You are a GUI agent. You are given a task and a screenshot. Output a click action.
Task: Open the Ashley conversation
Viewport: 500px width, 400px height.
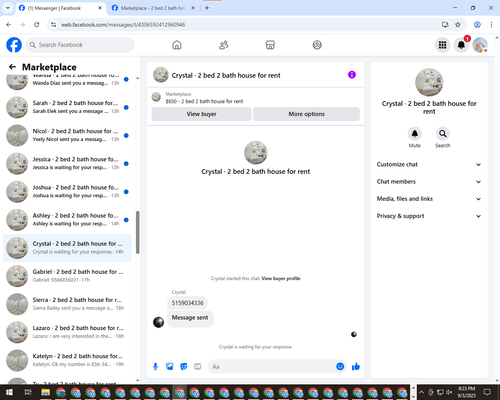[68, 220]
